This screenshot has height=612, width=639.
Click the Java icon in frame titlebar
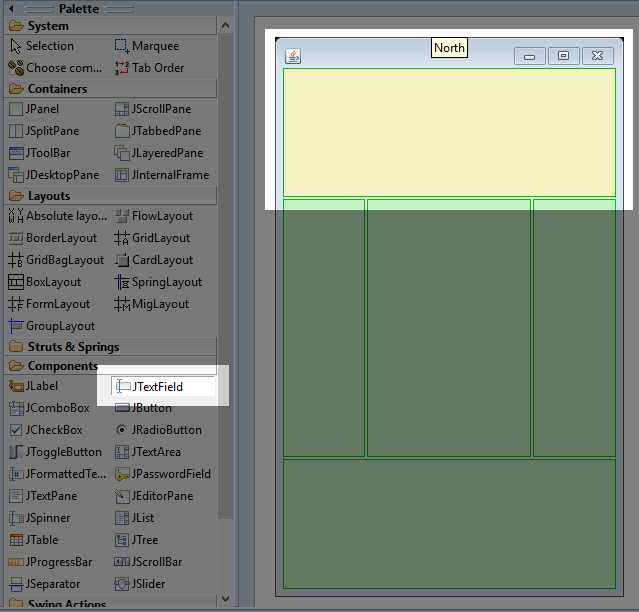(293, 56)
